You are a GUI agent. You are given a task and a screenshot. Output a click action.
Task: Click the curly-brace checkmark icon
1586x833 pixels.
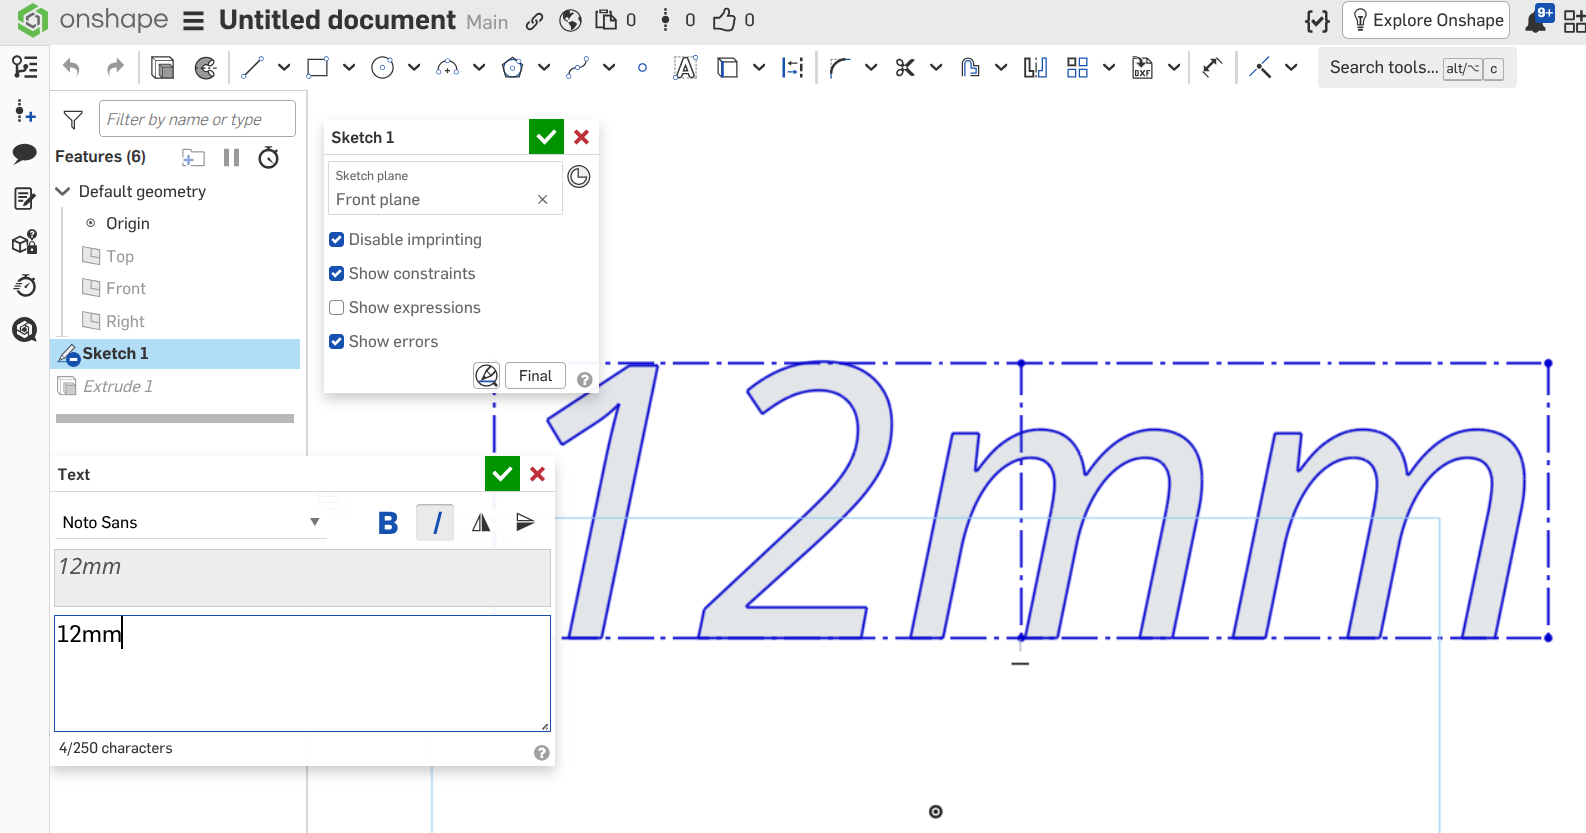coord(1317,21)
